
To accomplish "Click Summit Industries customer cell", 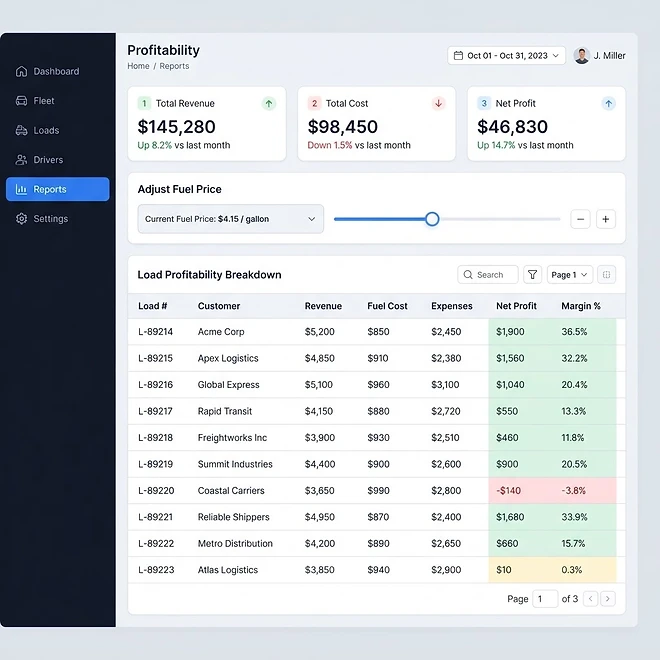I will coord(235,464).
